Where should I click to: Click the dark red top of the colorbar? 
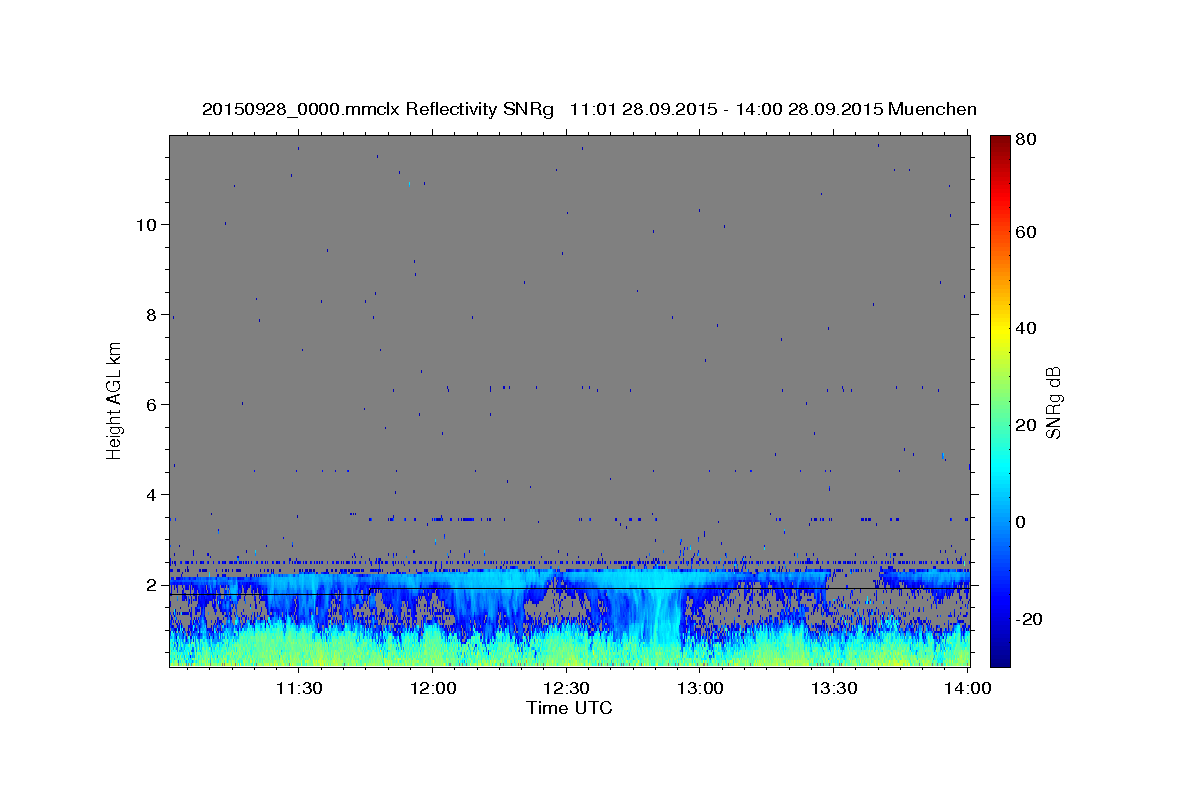[1000, 142]
